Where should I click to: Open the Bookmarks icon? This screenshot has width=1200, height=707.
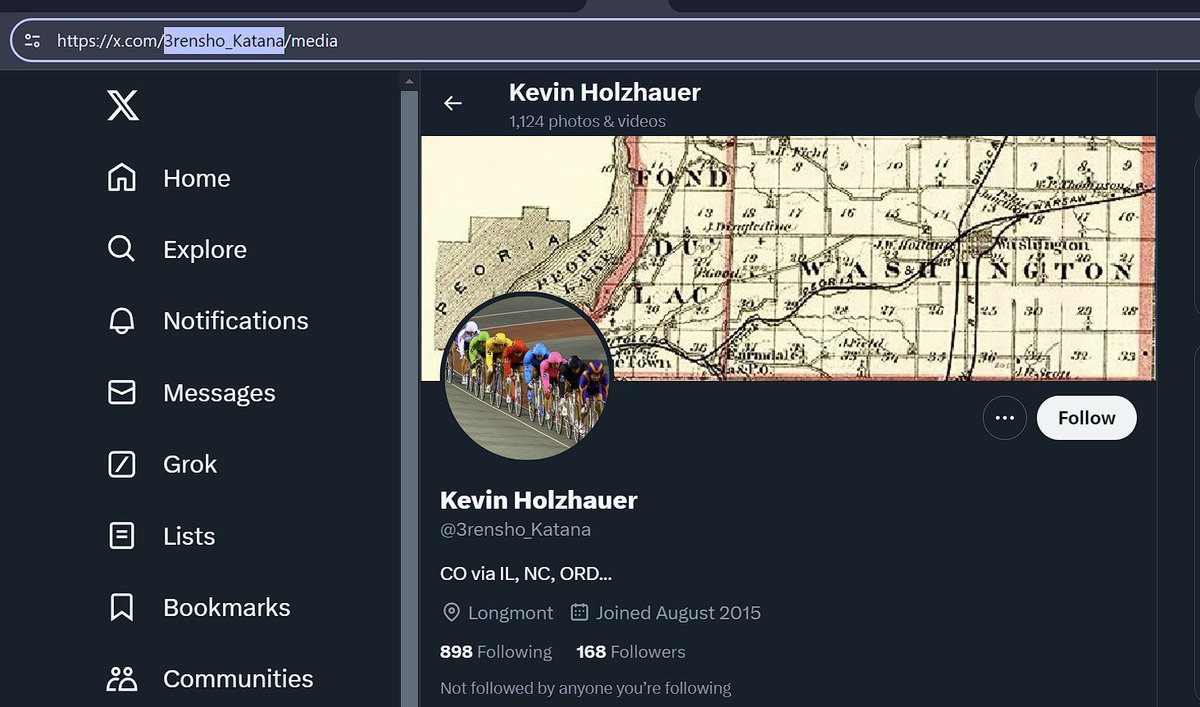(x=121, y=607)
